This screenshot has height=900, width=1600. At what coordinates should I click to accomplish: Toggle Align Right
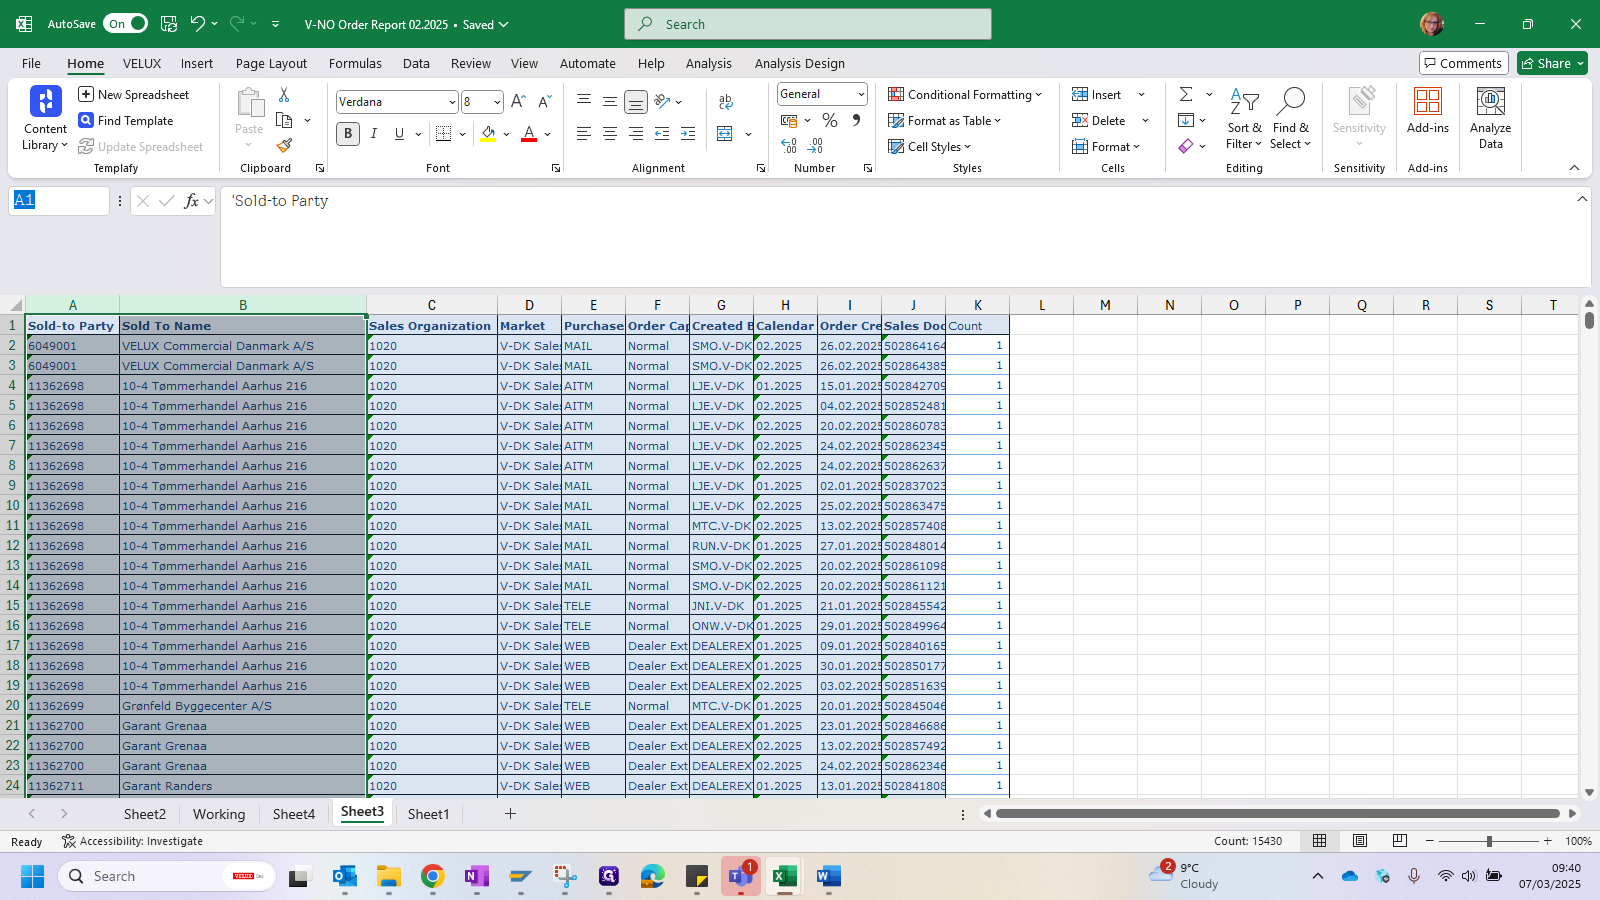(x=635, y=133)
